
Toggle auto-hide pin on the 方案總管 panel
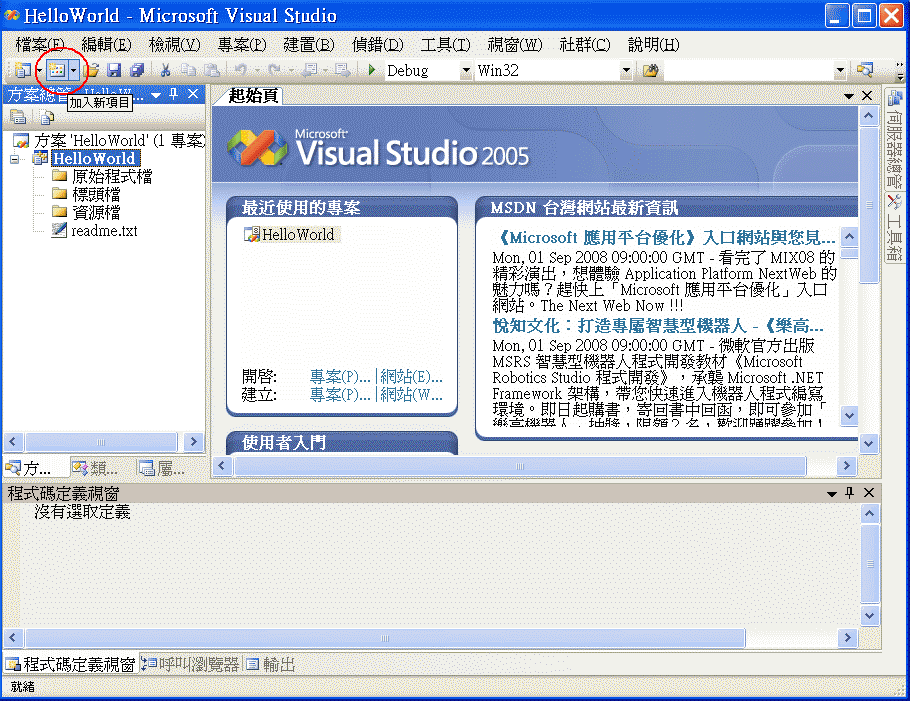coord(174,94)
